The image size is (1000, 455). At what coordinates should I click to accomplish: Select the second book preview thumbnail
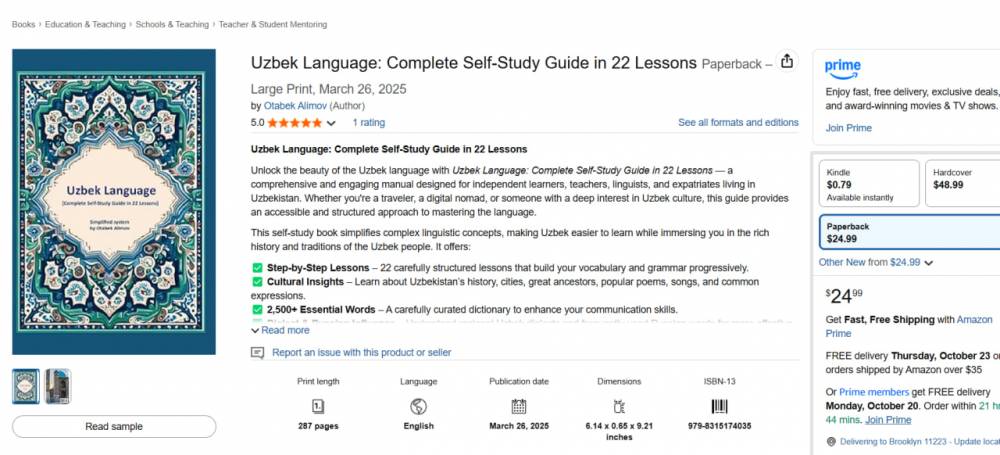58,386
